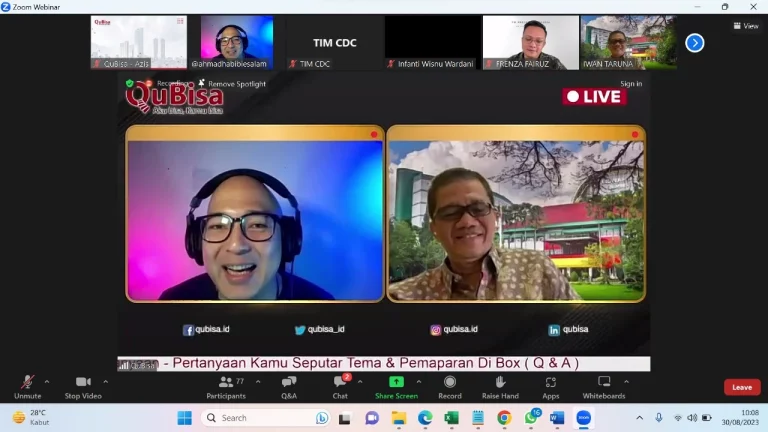Select FRENZA FAIRUZ video thumbnail

point(530,42)
